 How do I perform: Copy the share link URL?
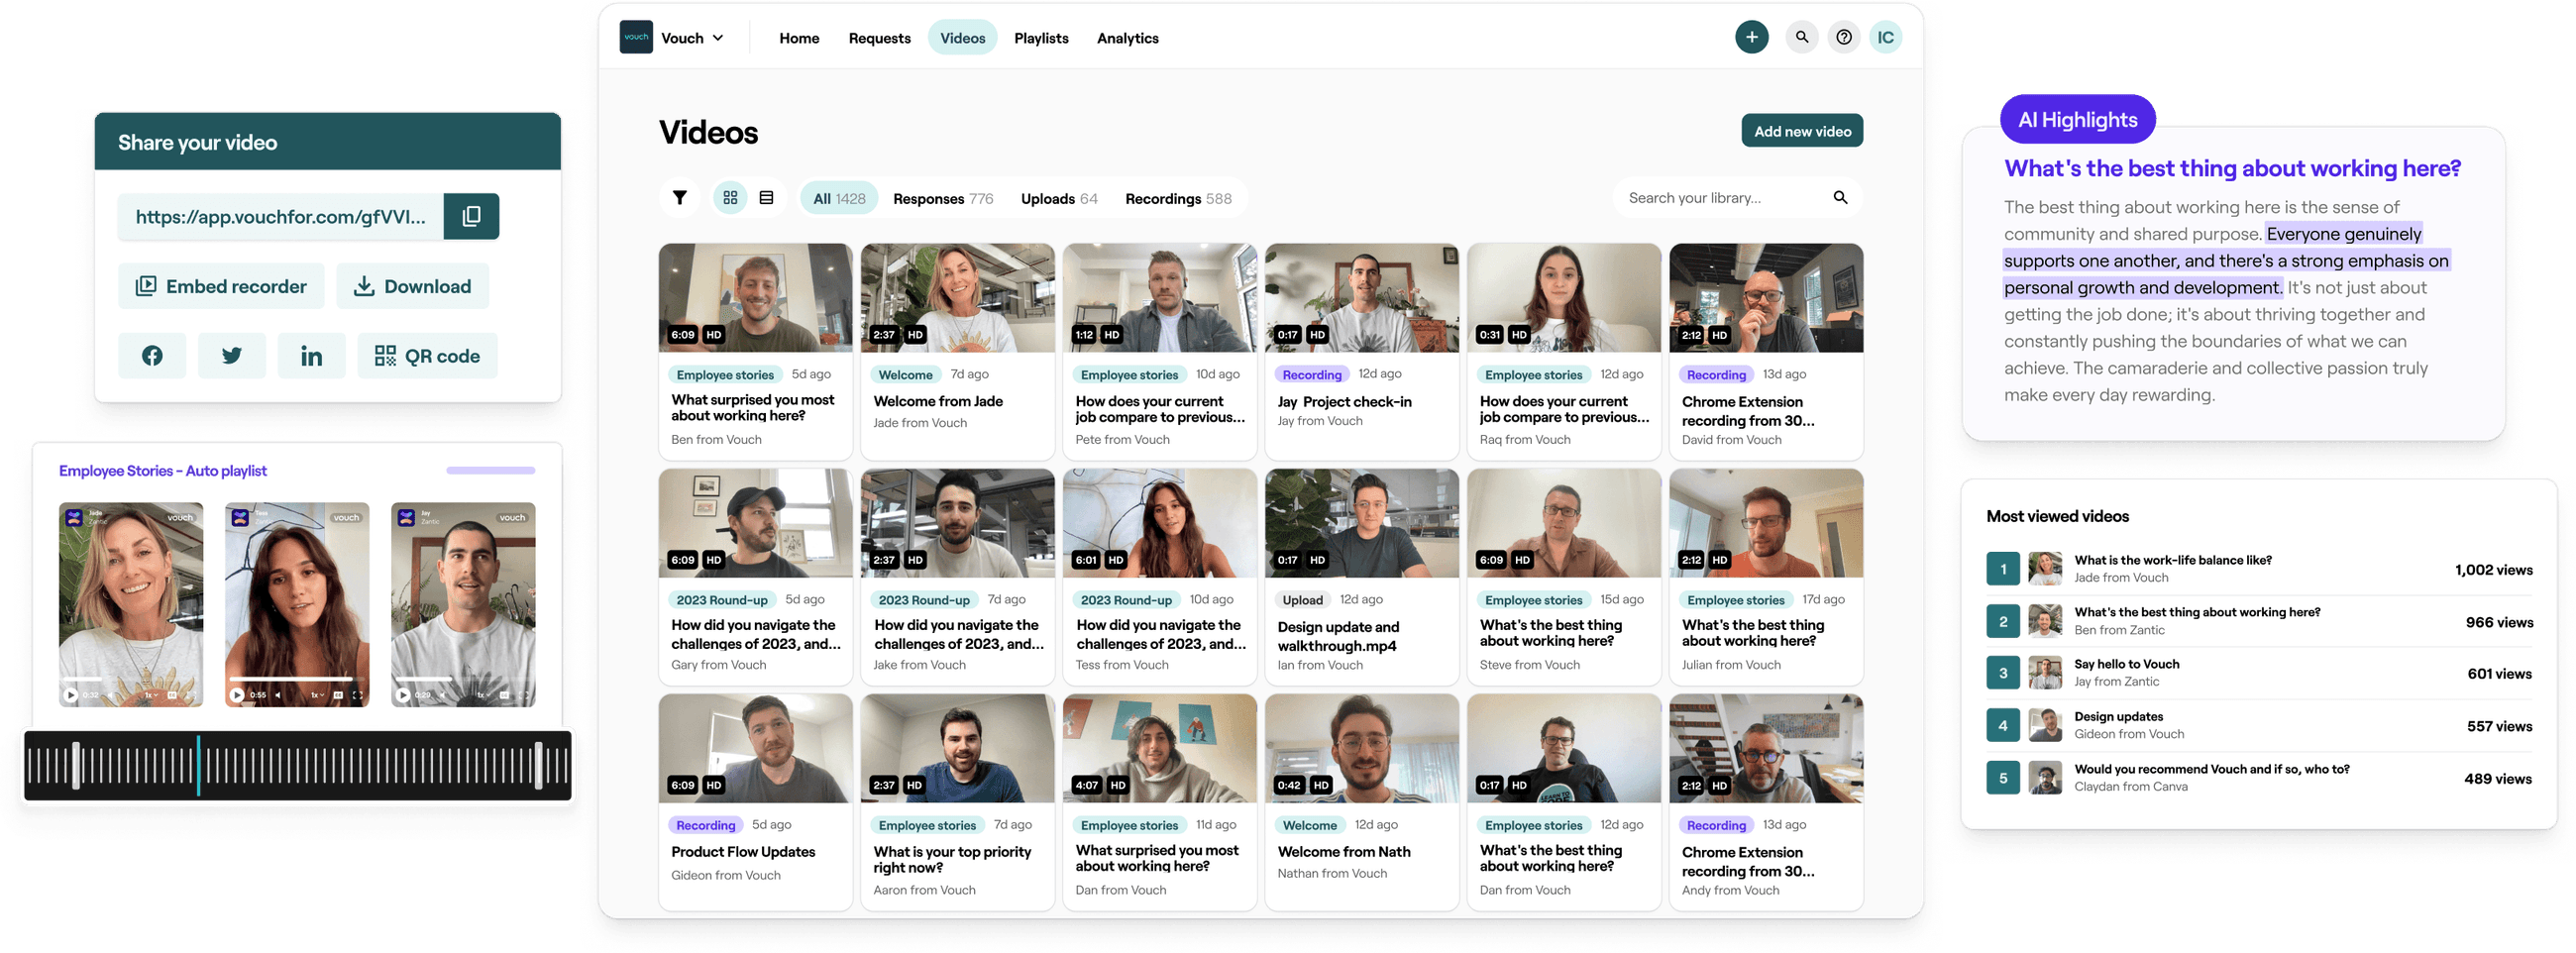click(472, 216)
